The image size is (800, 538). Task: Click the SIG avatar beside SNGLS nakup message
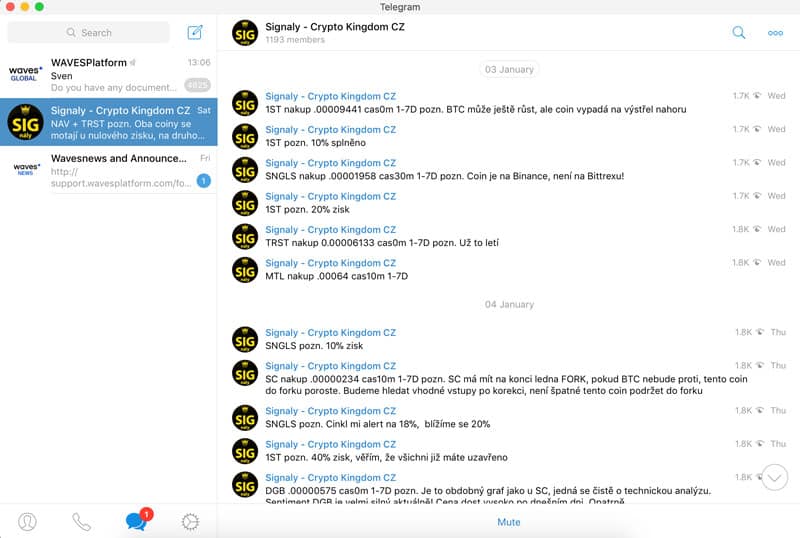[245, 170]
